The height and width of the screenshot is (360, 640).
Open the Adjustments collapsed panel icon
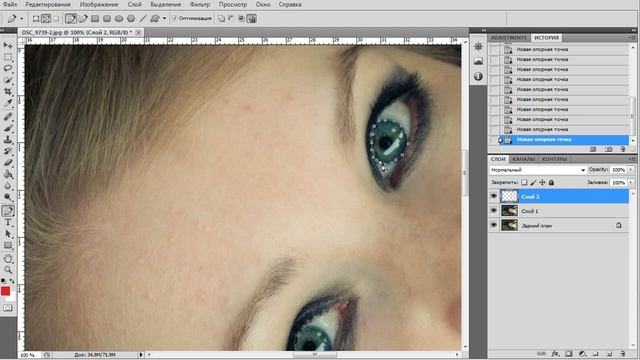tap(478, 47)
